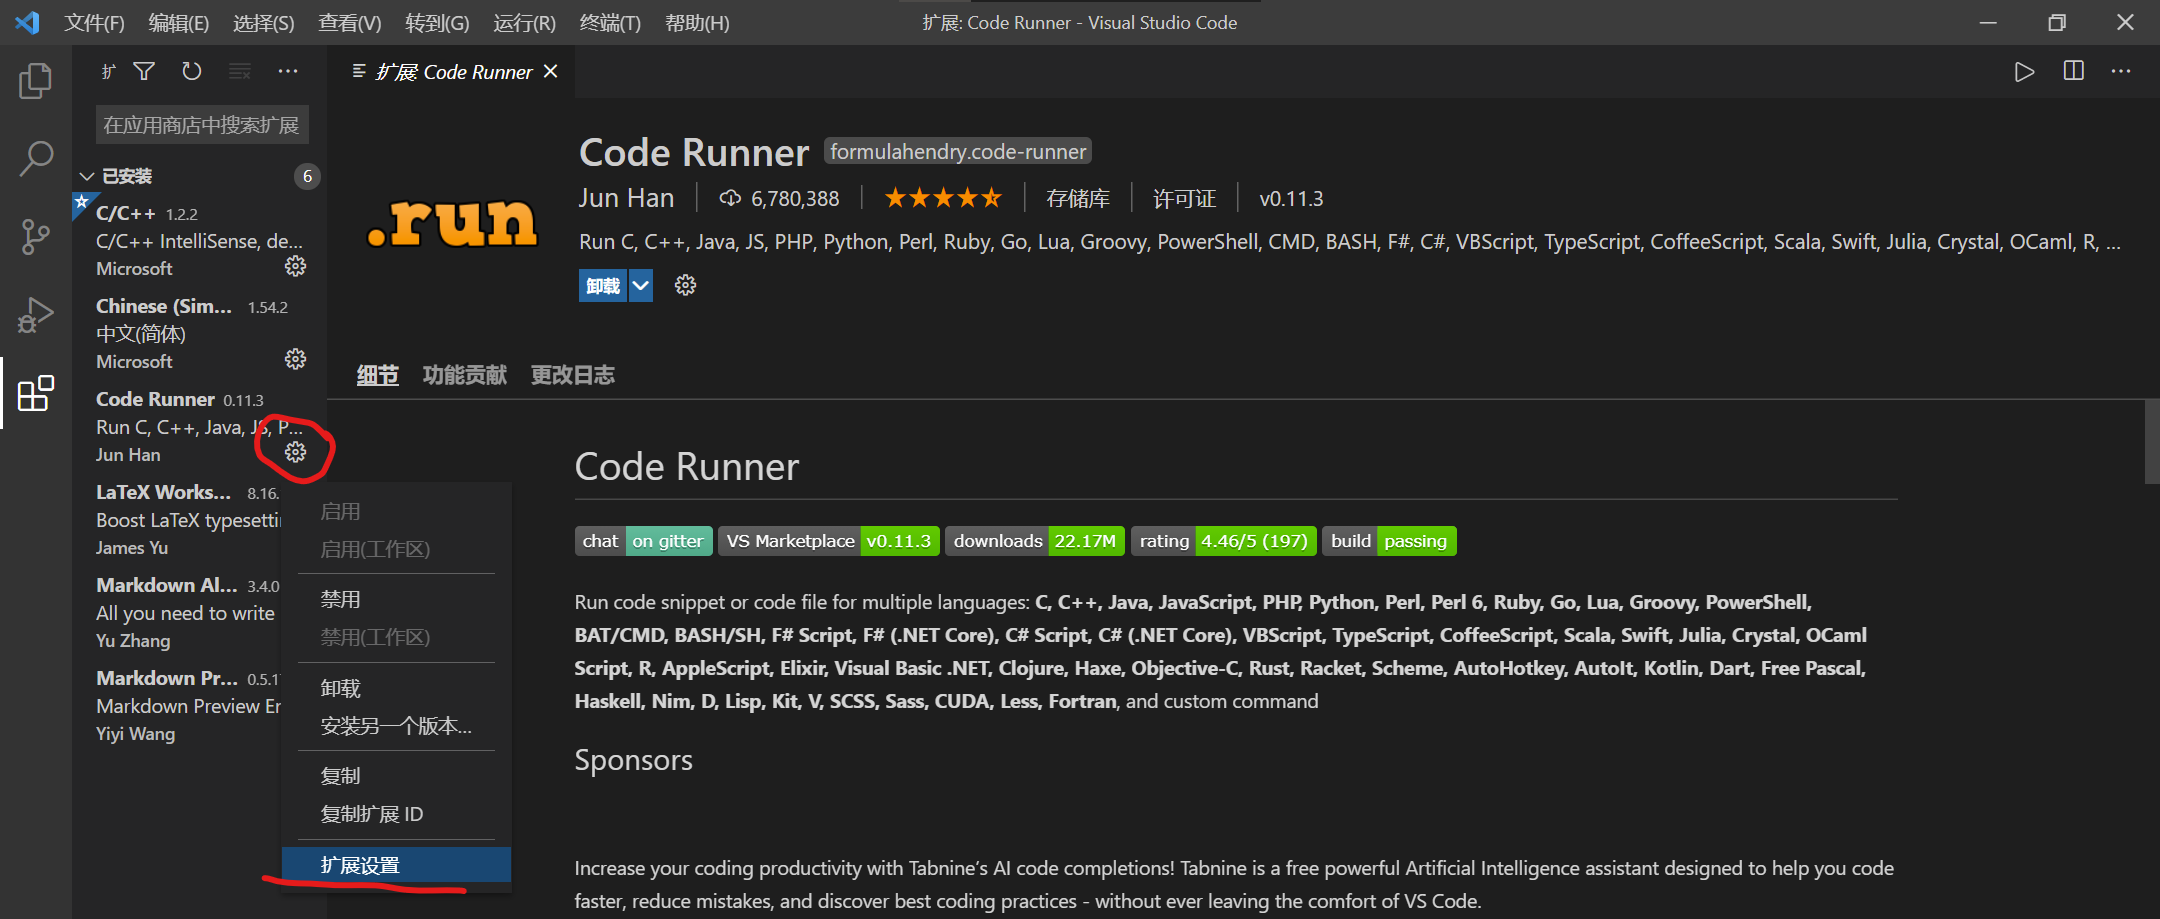This screenshot has height=919, width=2160.
Task: Click the installed extensions count badge 6
Action: 307,176
